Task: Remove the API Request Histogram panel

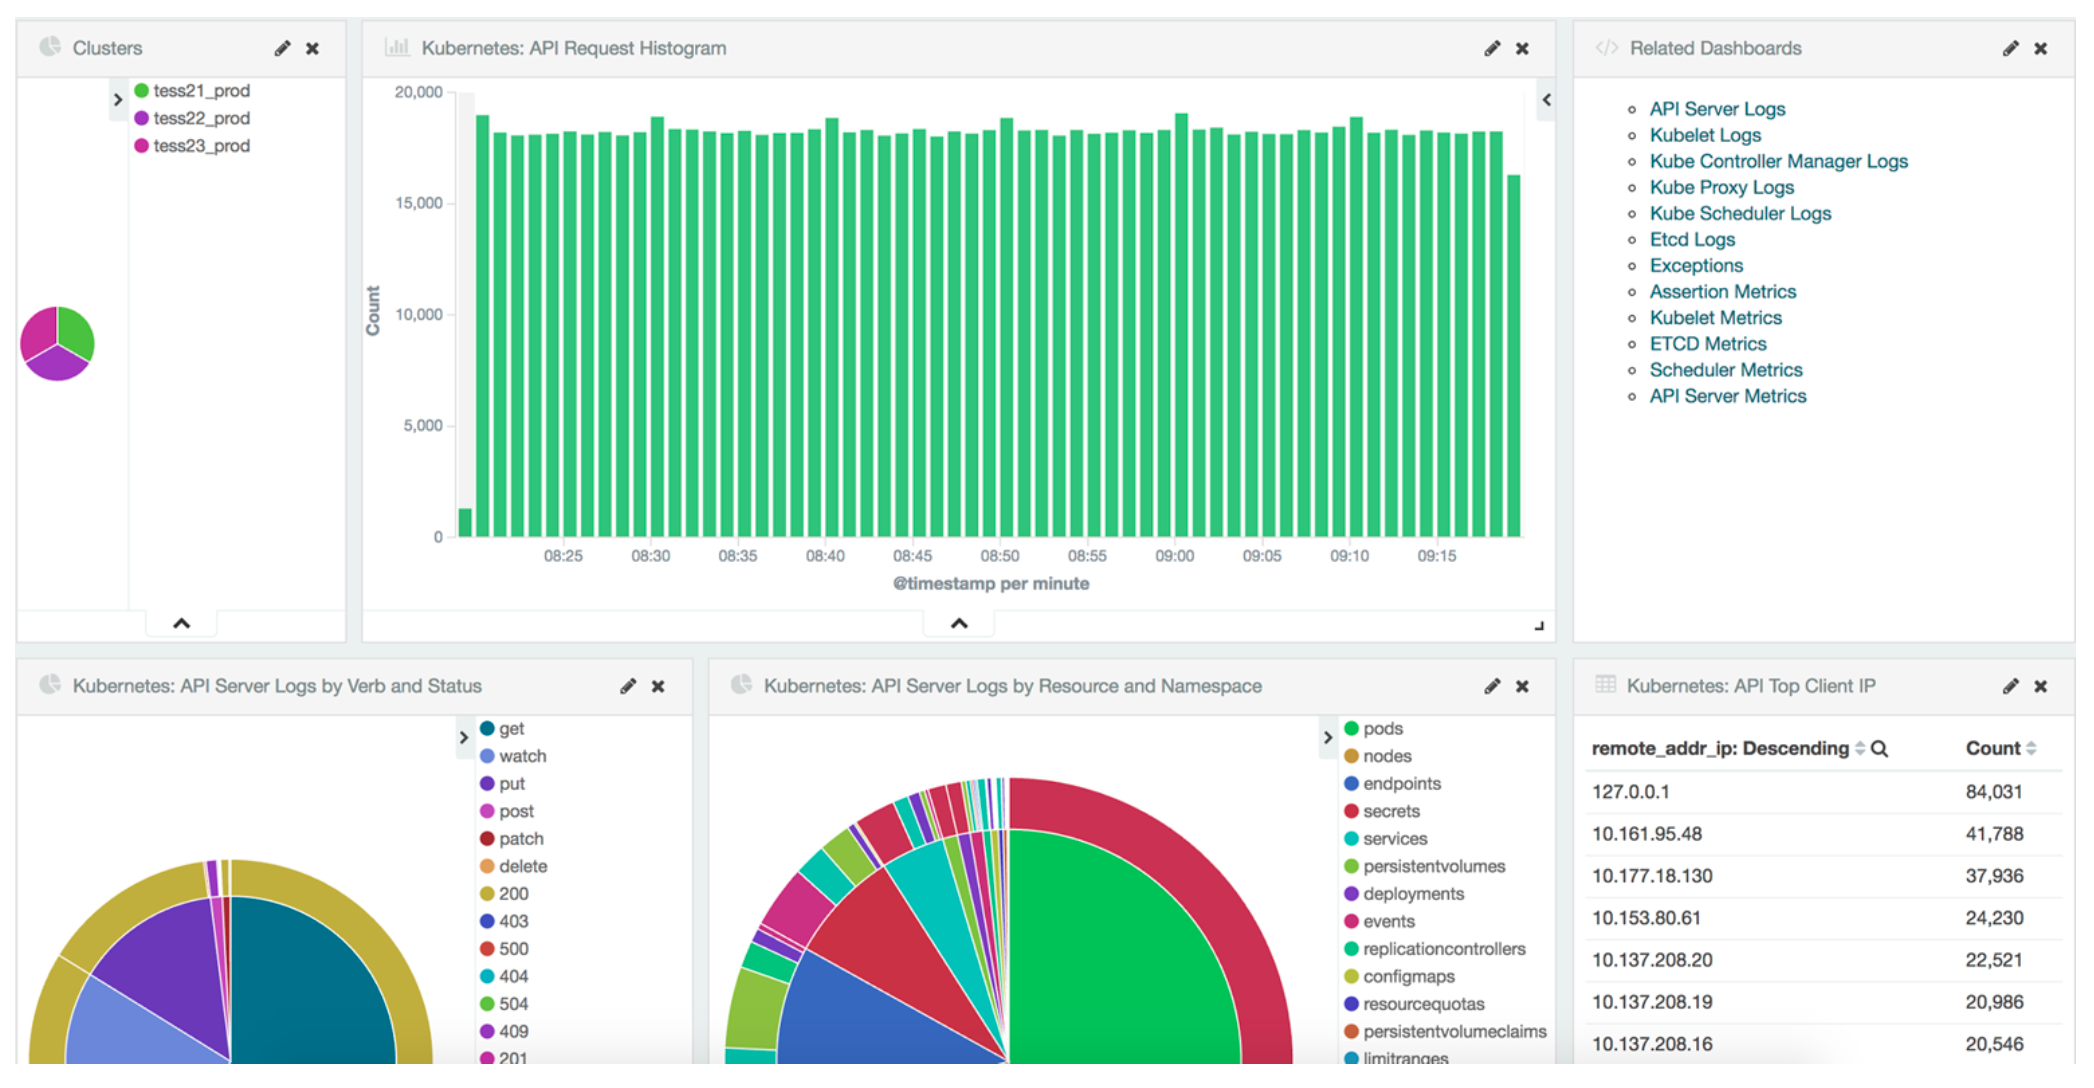Action: click(1522, 48)
